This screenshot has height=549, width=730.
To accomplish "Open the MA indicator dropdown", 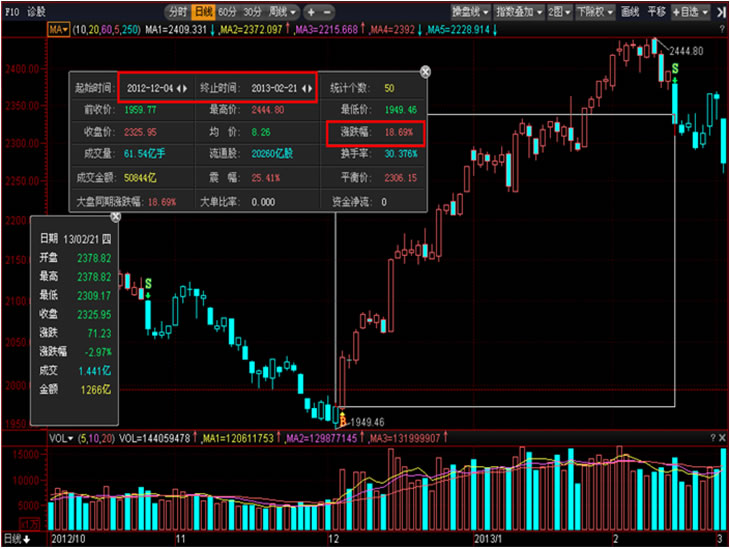I will (x=58, y=30).
